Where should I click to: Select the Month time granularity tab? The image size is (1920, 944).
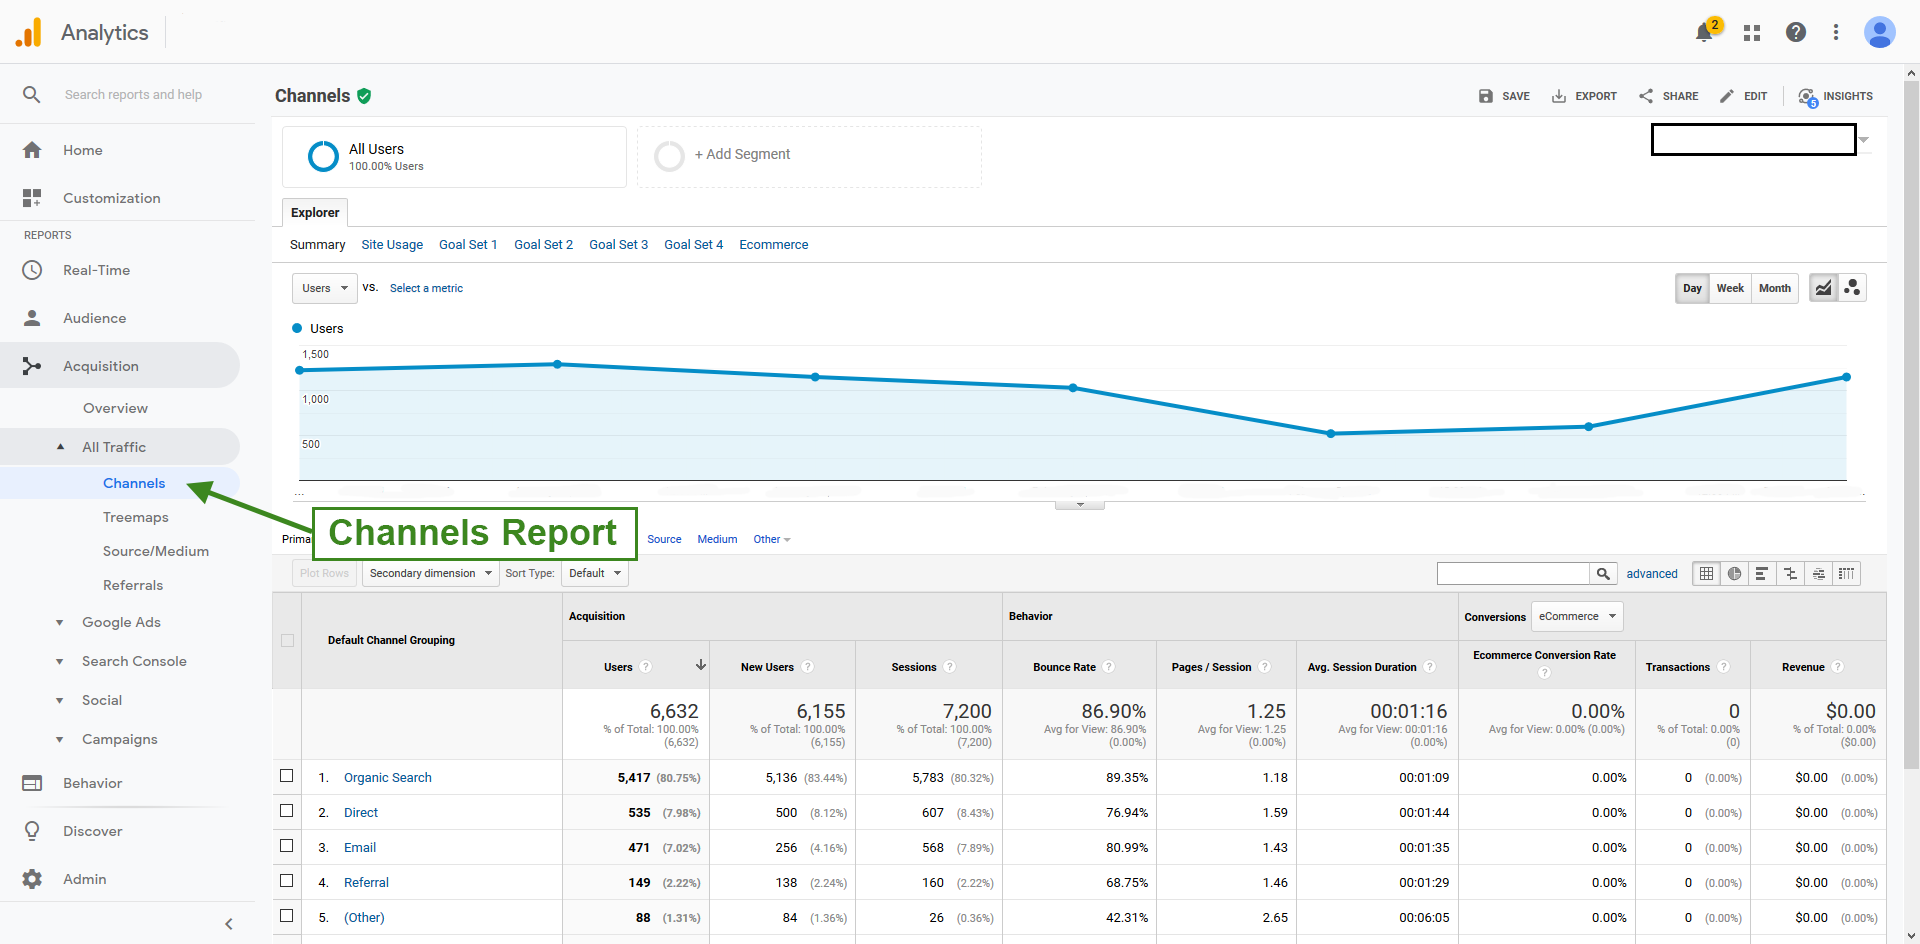point(1775,288)
